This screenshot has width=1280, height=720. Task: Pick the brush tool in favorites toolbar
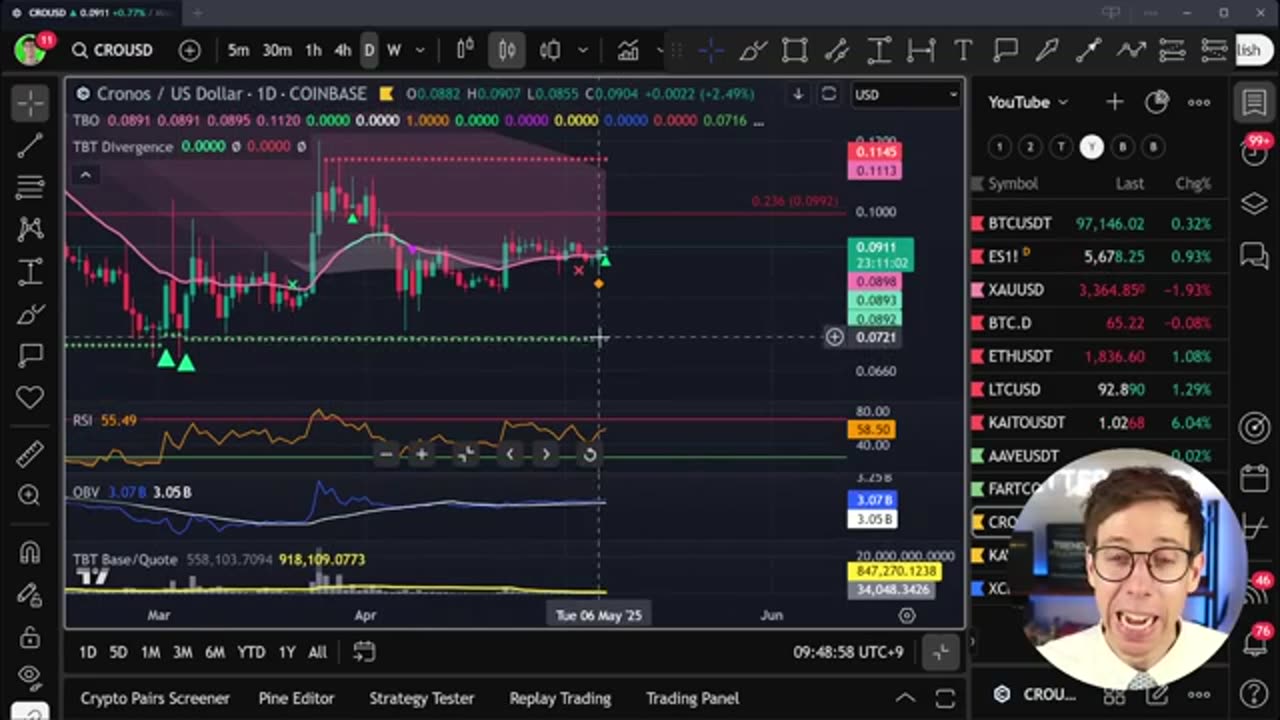coord(753,50)
